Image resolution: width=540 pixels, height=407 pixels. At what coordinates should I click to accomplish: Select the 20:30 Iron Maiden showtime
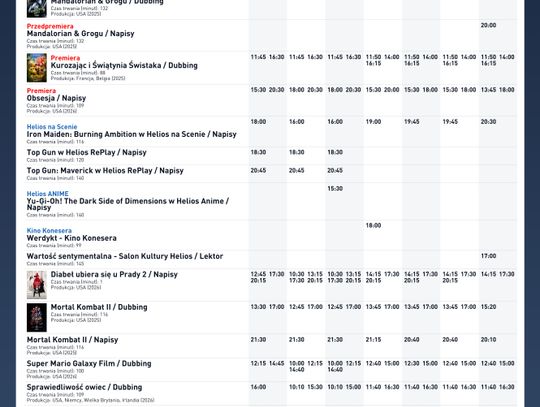[488, 122]
